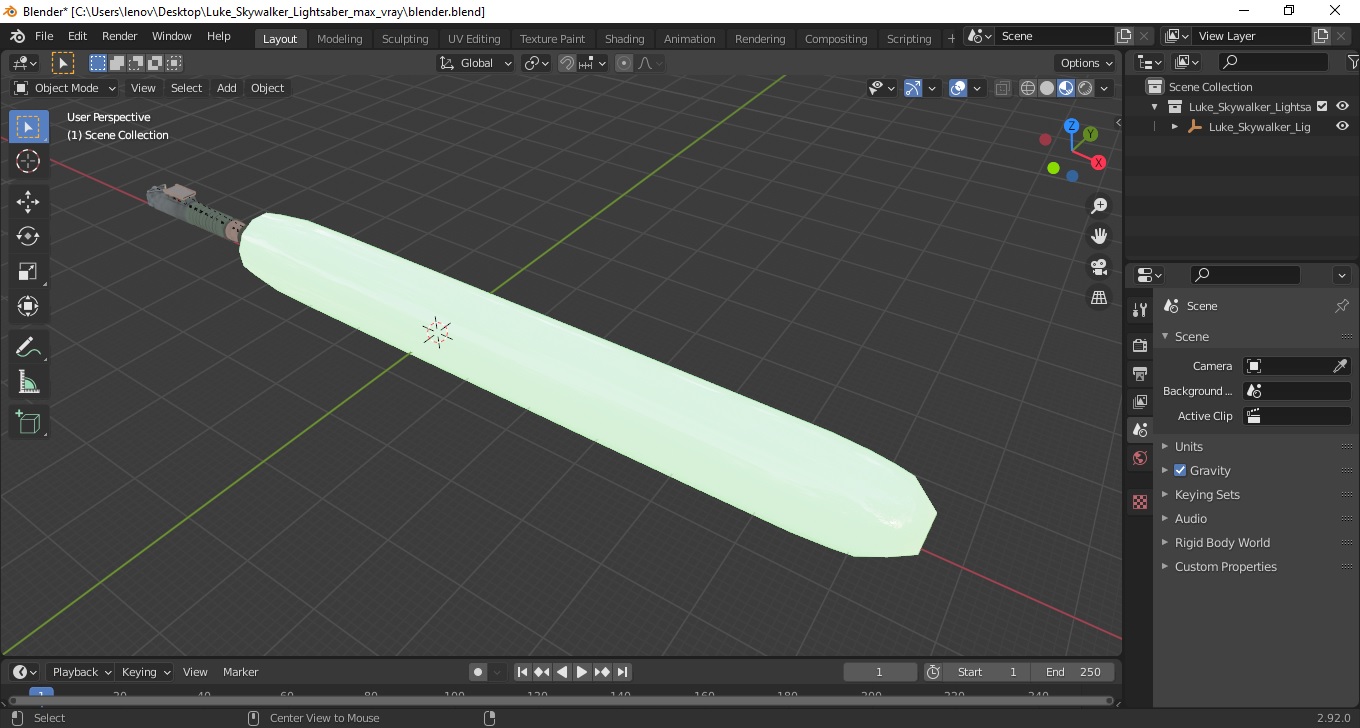Toggle the Gravity checkbox
Viewport: 1360px width, 728px height.
1180,470
